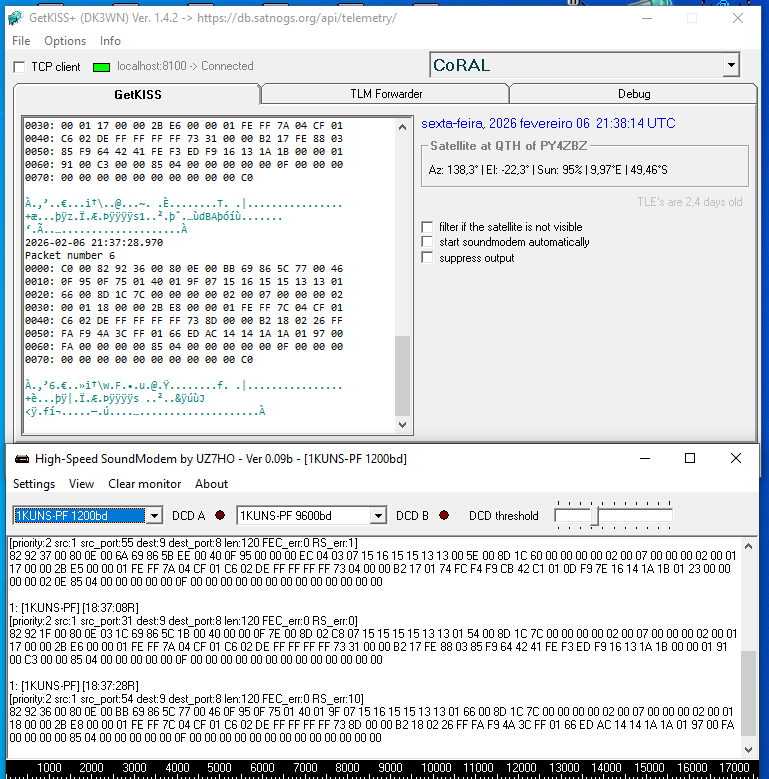Click the GetKISS+ app icon in title bar
The width and height of the screenshot is (769, 779).
15,18
